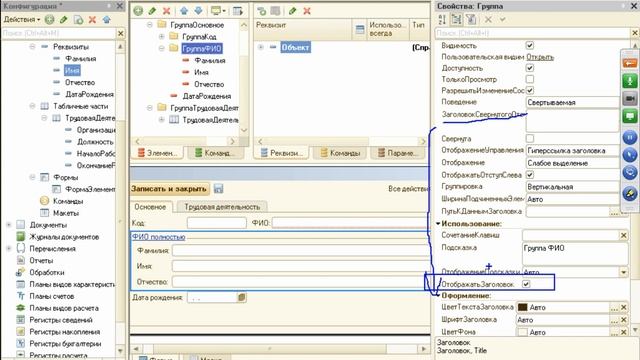Click the categories grouping icon in Properties toolbar
Screen dimensions: 640x360
pos(456,19)
